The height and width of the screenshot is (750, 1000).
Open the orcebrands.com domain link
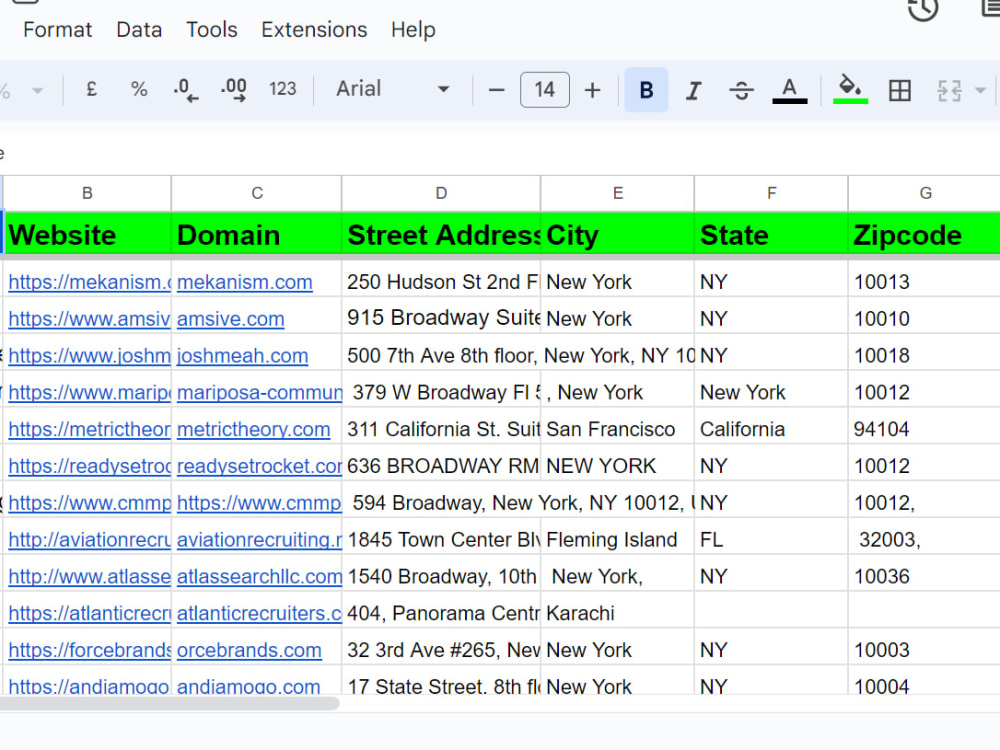pyautogui.click(x=249, y=651)
